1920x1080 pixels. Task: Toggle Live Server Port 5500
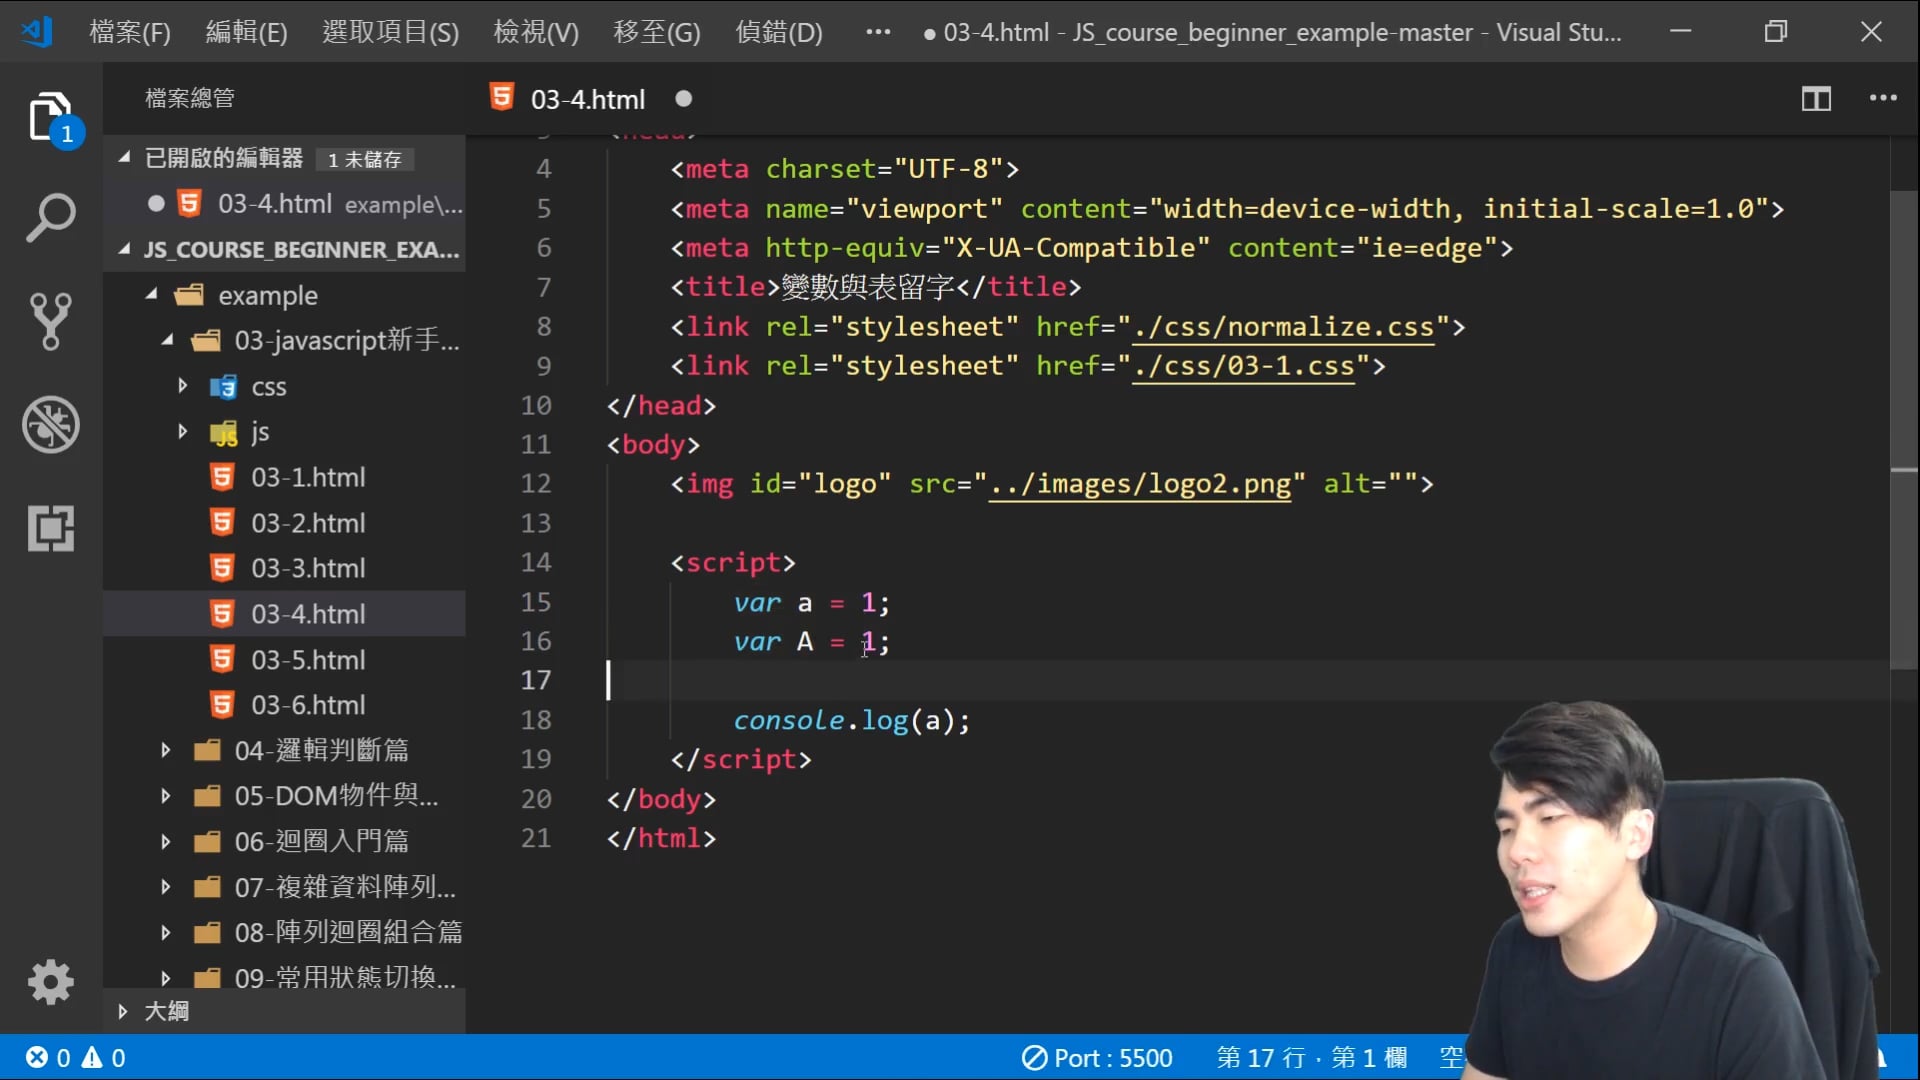(1097, 1058)
